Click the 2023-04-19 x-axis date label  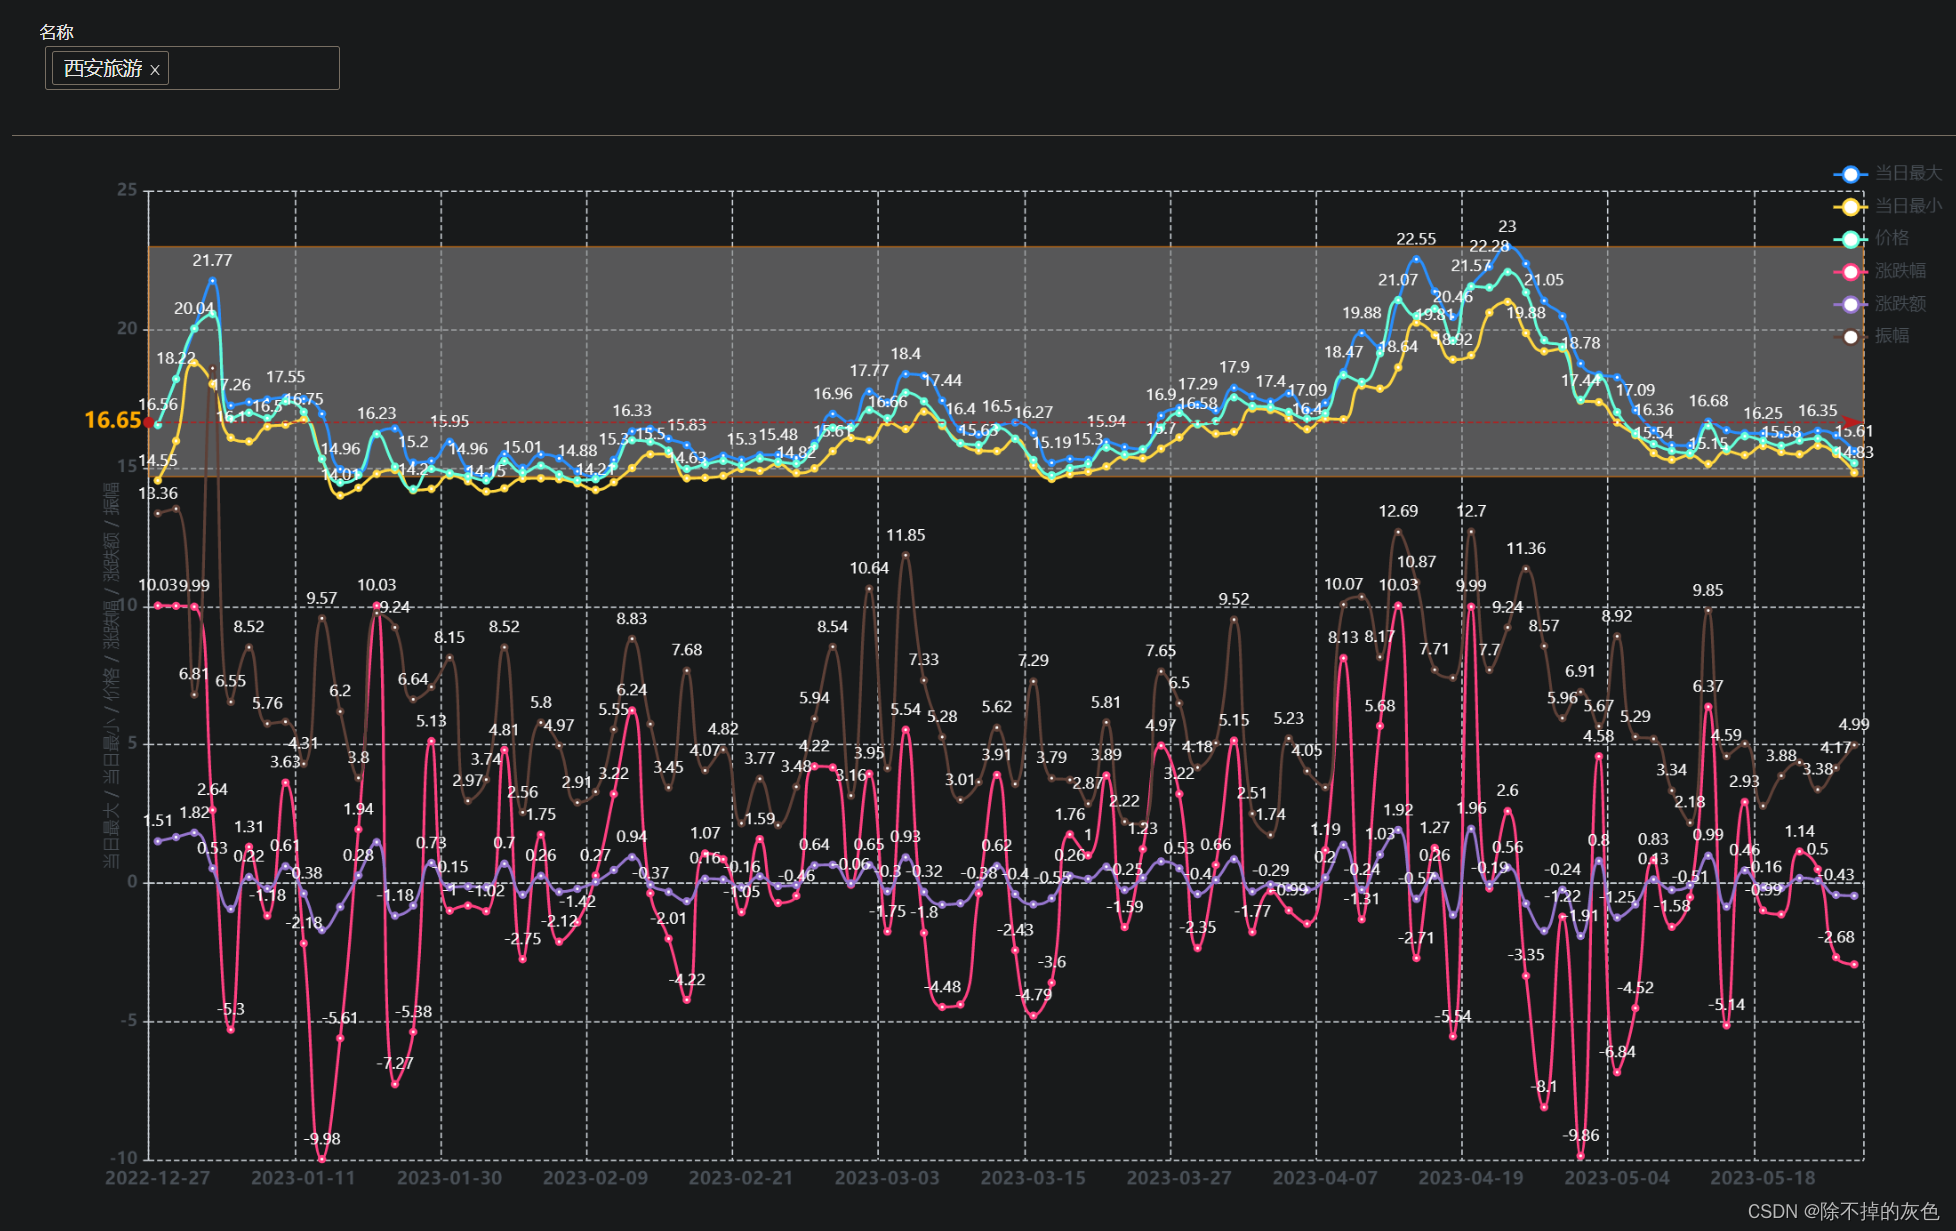(x=1471, y=1178)
